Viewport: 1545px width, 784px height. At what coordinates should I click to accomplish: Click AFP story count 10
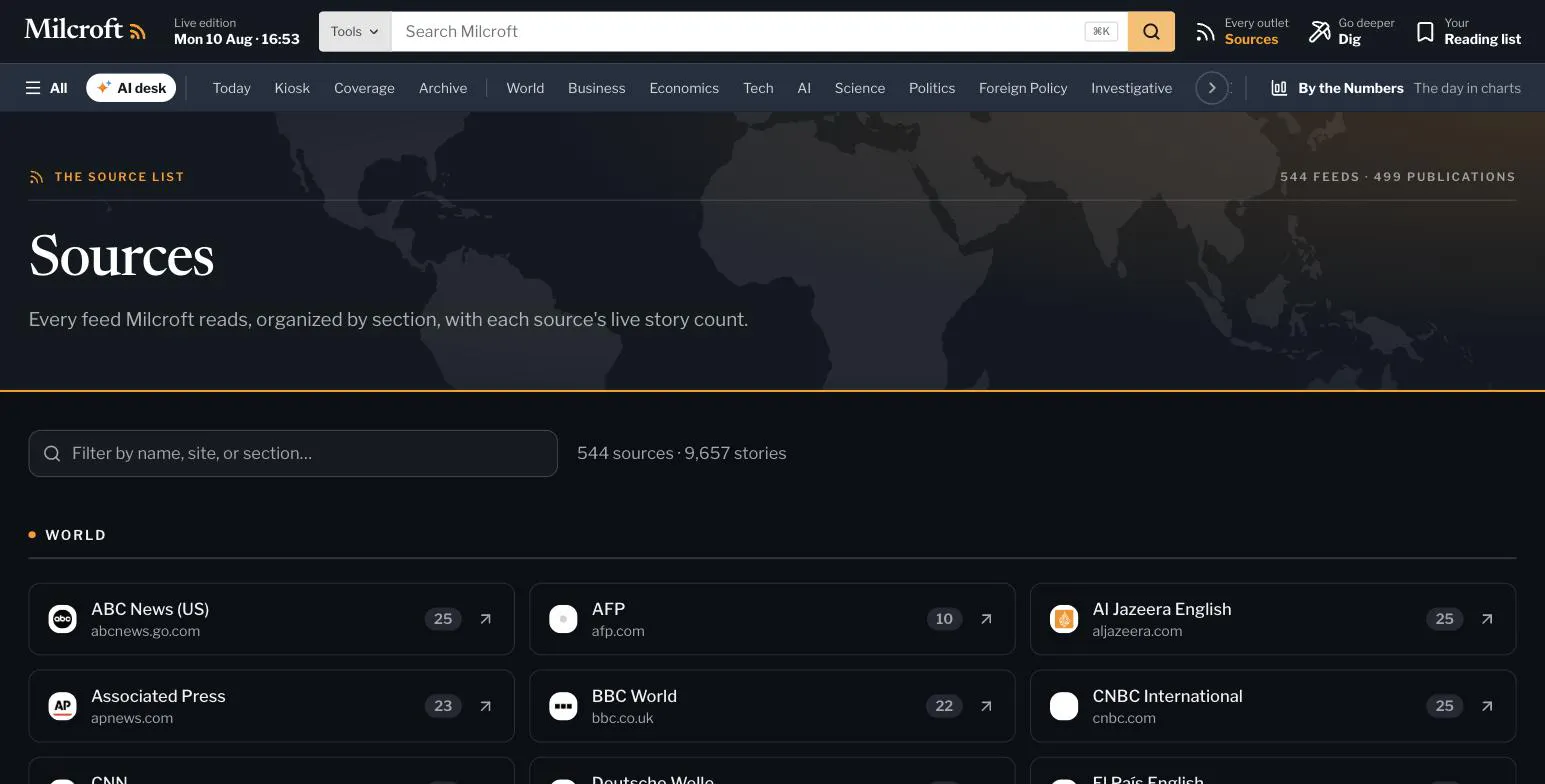[944, 619]
